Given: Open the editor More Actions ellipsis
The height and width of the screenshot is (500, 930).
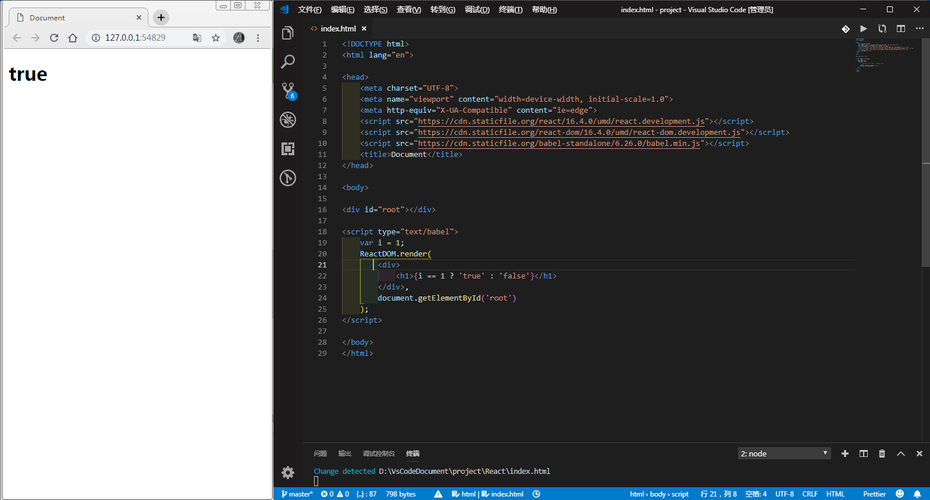Looking at the screenshot, I should (x=919, y=28).
